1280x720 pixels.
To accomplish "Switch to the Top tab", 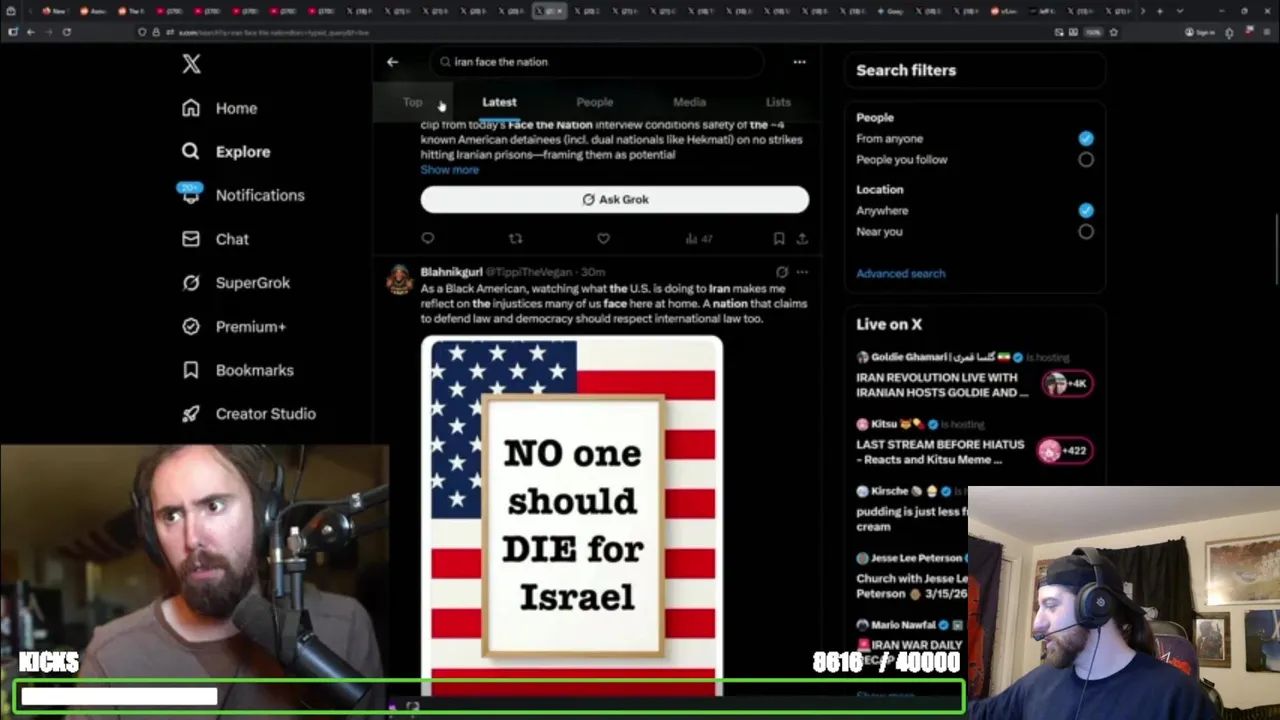I will pyautogui.click(x=412, y=102).
